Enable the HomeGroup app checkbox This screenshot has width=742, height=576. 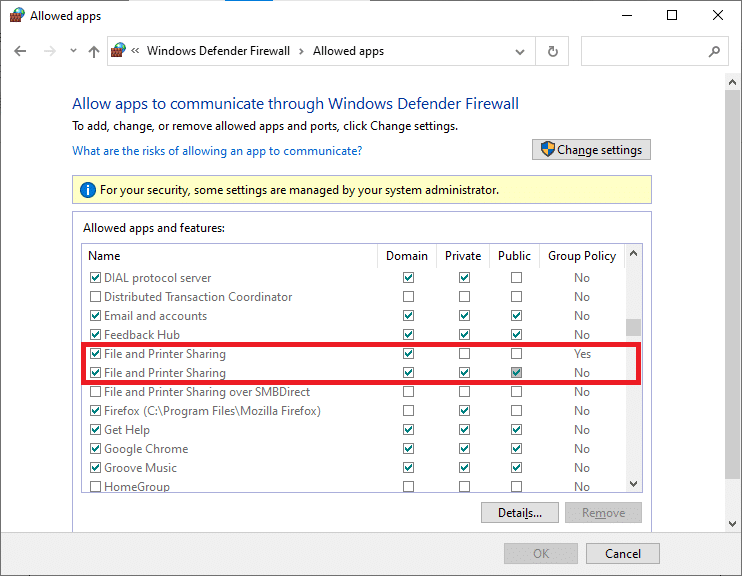coord(96,487)
